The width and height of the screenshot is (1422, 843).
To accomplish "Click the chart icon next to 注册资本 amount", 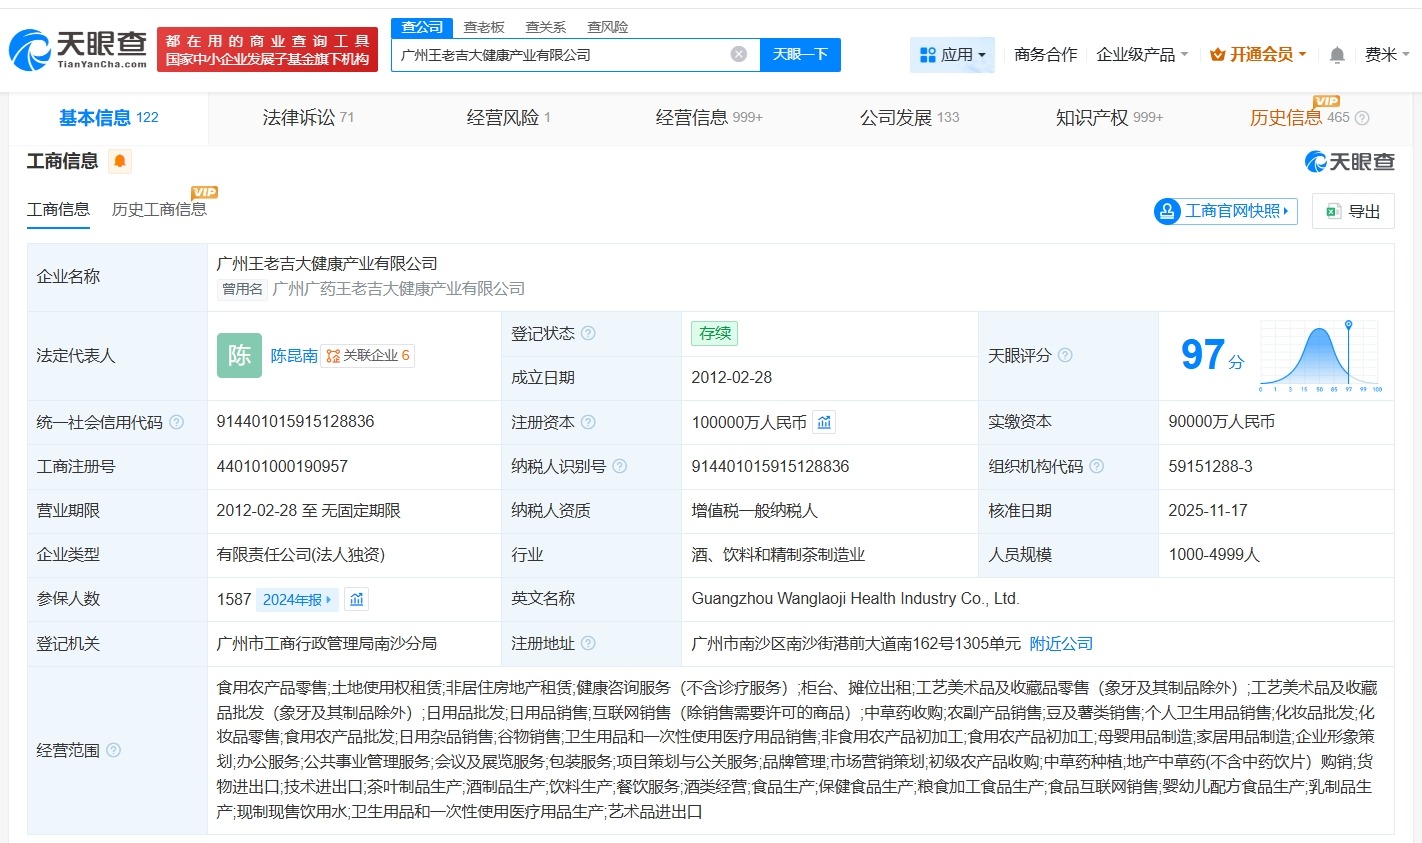I will tap(824, 422).
